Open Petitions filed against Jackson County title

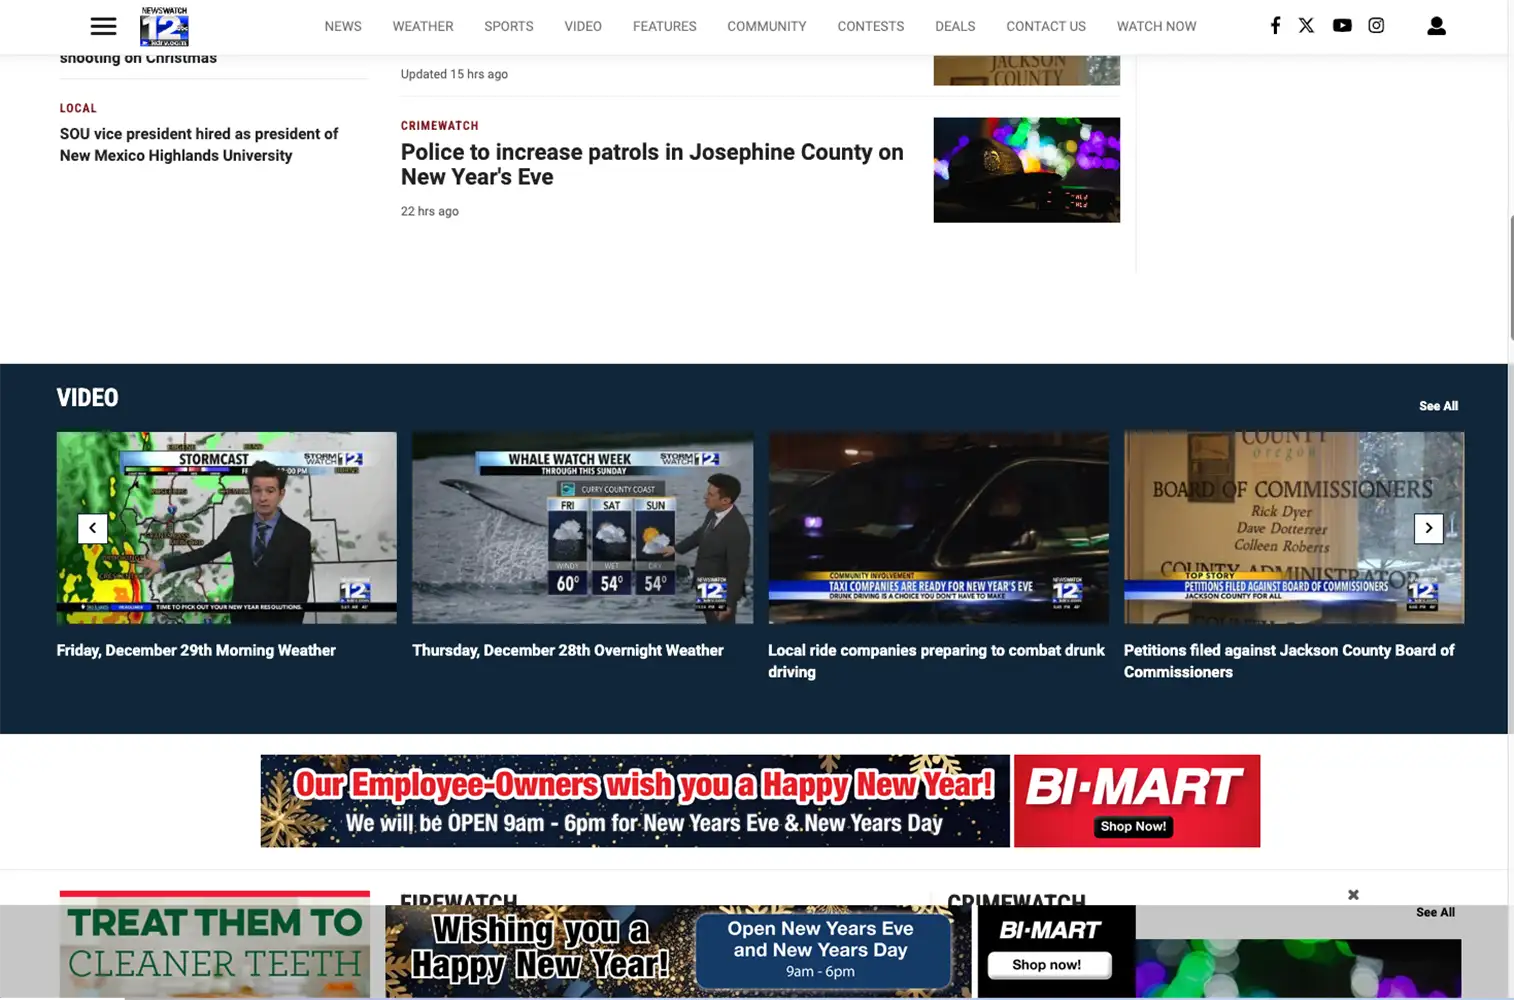tap(1289, 661)
